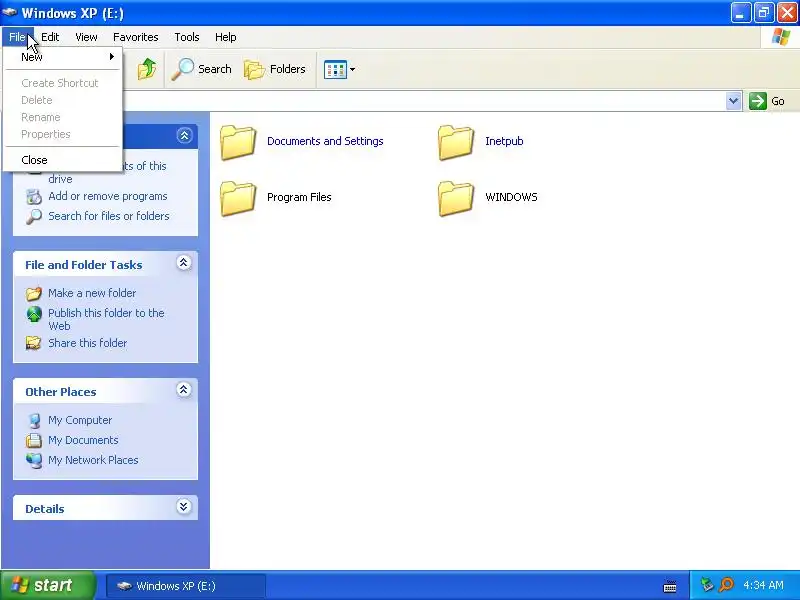Click the orange magnifier tray icon
Image resolution: width=800 pixels, height=600 pixels.
[x=726, y=585]
